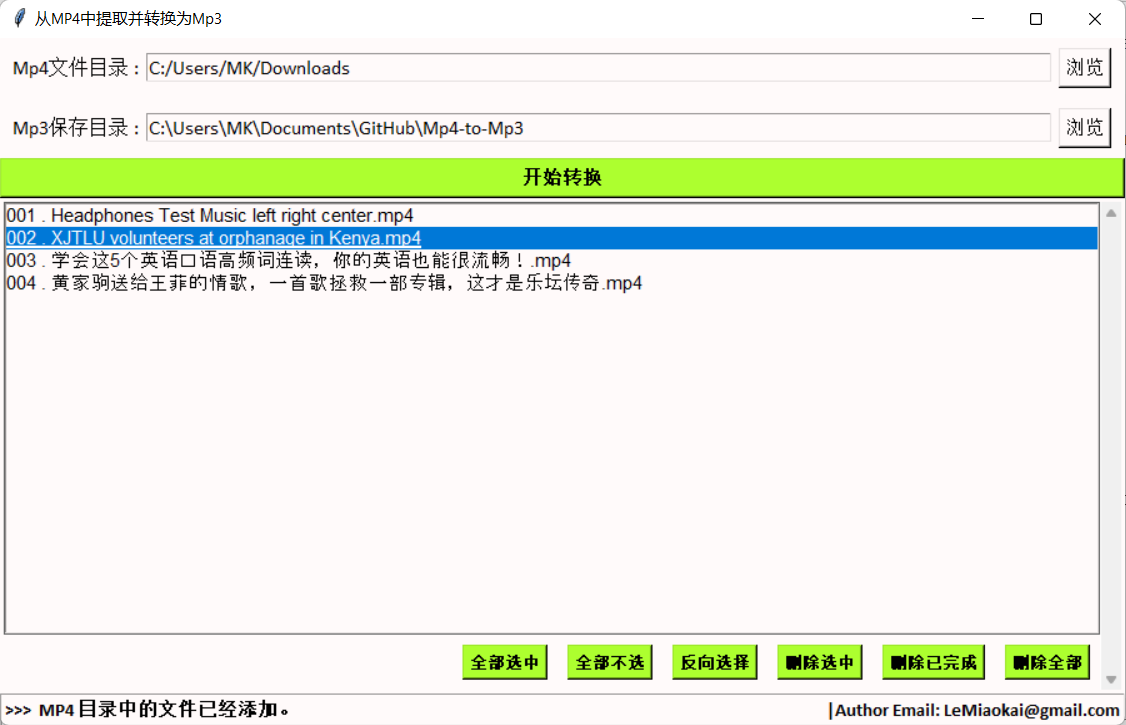Click 全部选中 to select all files
This screenshot has width=1126, height=725.
505,661
